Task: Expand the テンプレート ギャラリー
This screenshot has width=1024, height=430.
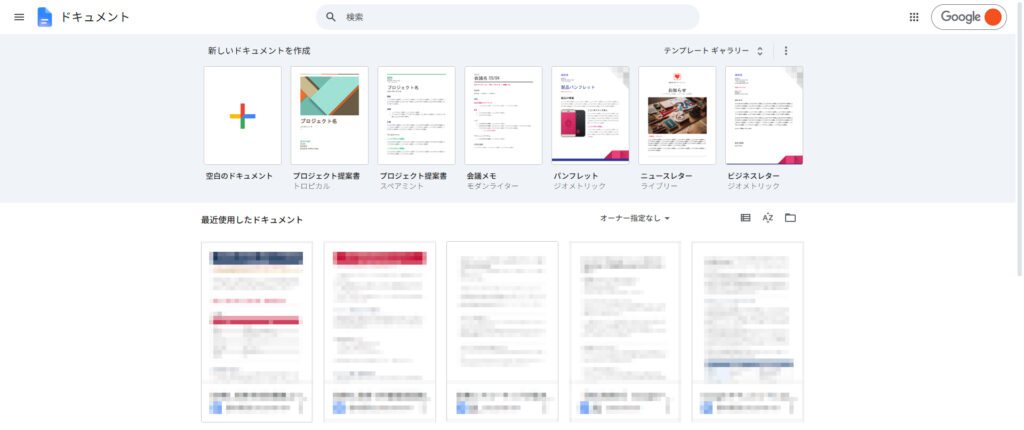Action: [x=713, y=50]
